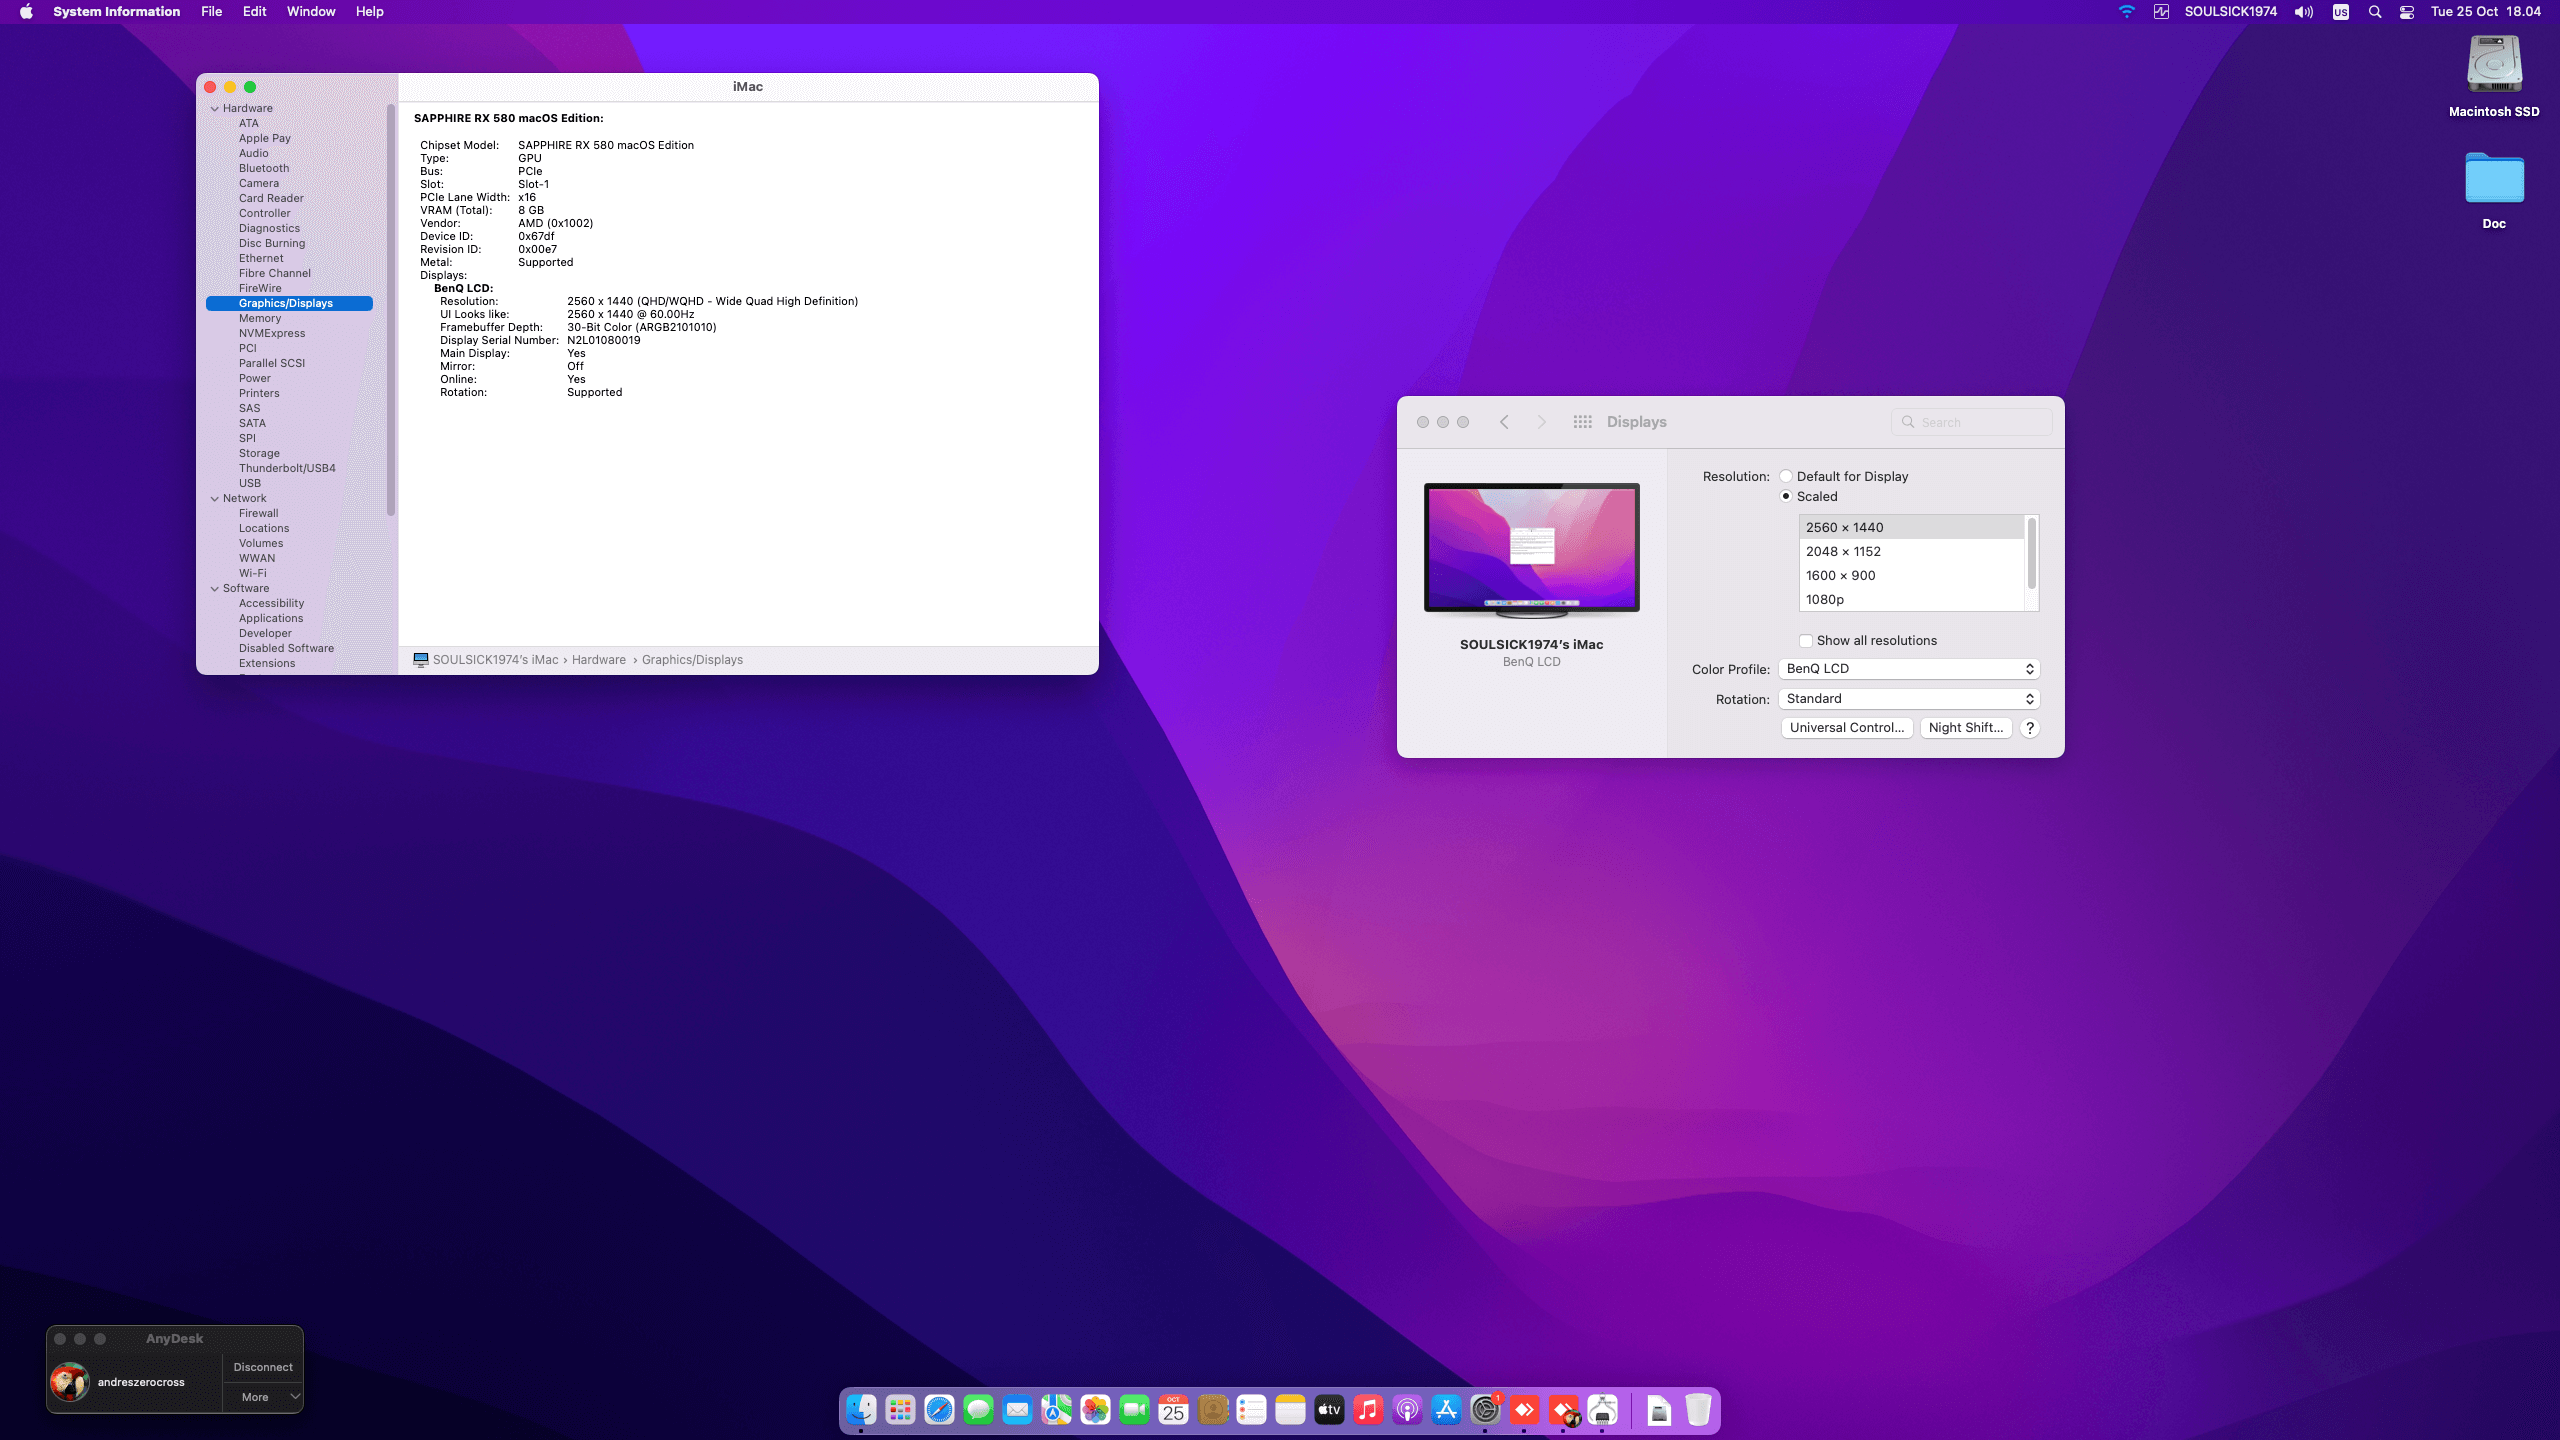Open Calendar from the Dock
2560x1440 pixels.
(1173, 1410)
